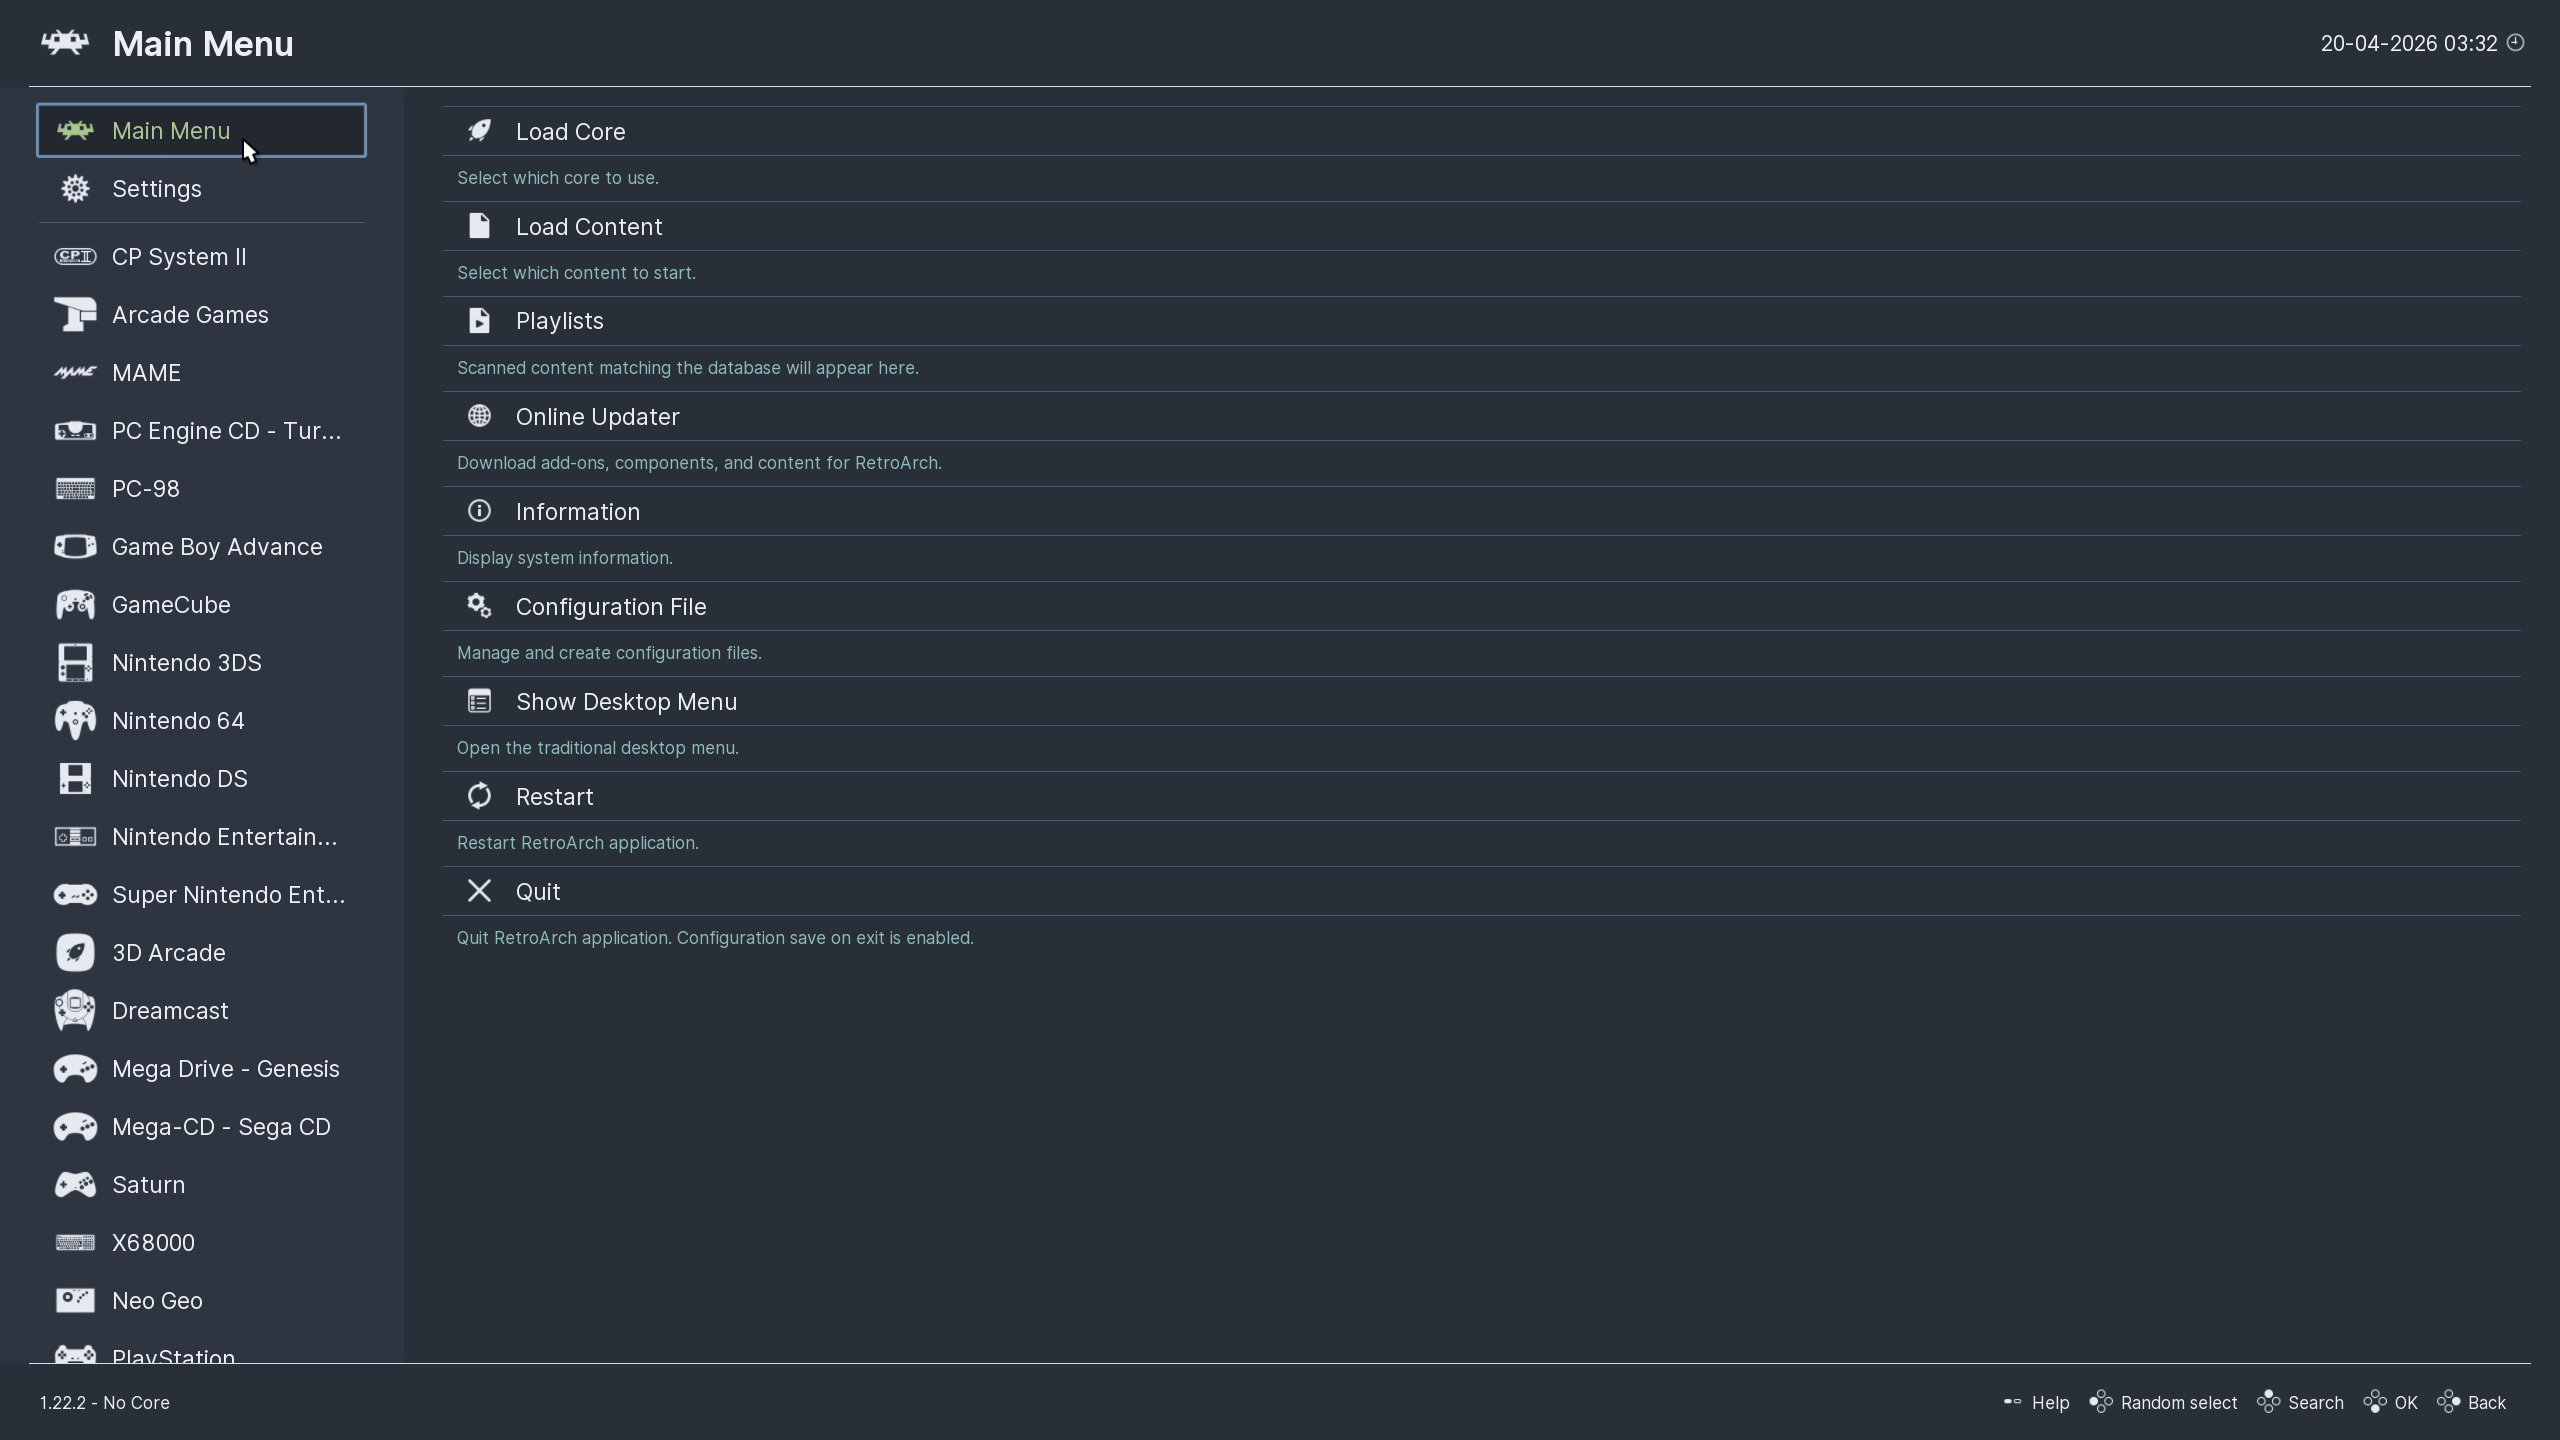Screen dimensions: 2560x1440
Task: Open the Playlists menu entry
Action: pos(559,321)
